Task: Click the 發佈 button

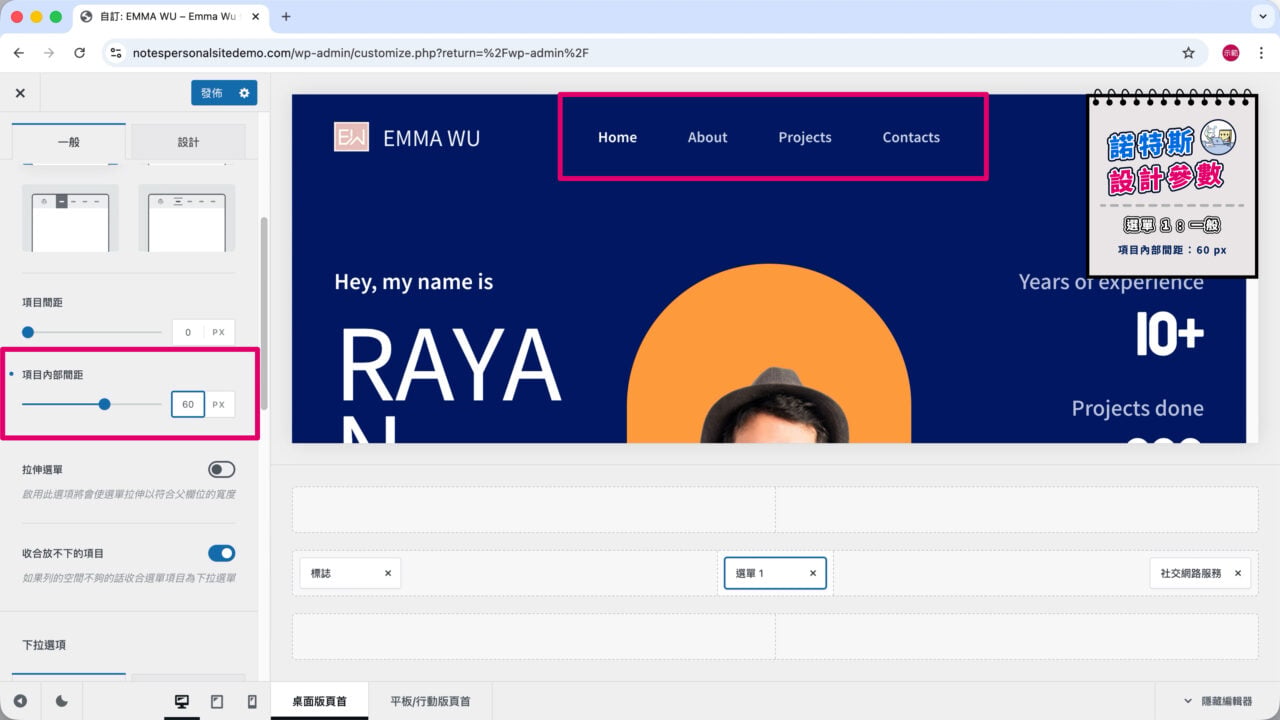Action: click(x=212, y=93)
